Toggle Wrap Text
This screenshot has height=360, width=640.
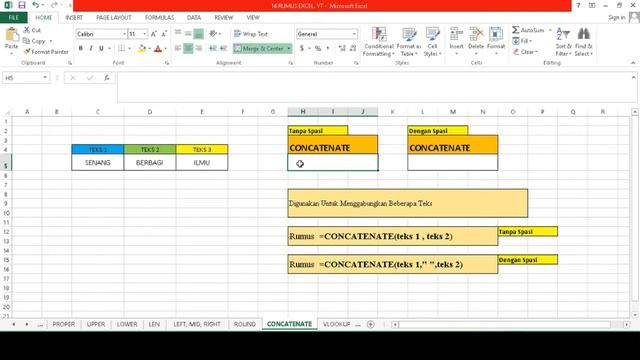(x=251, y=34)
